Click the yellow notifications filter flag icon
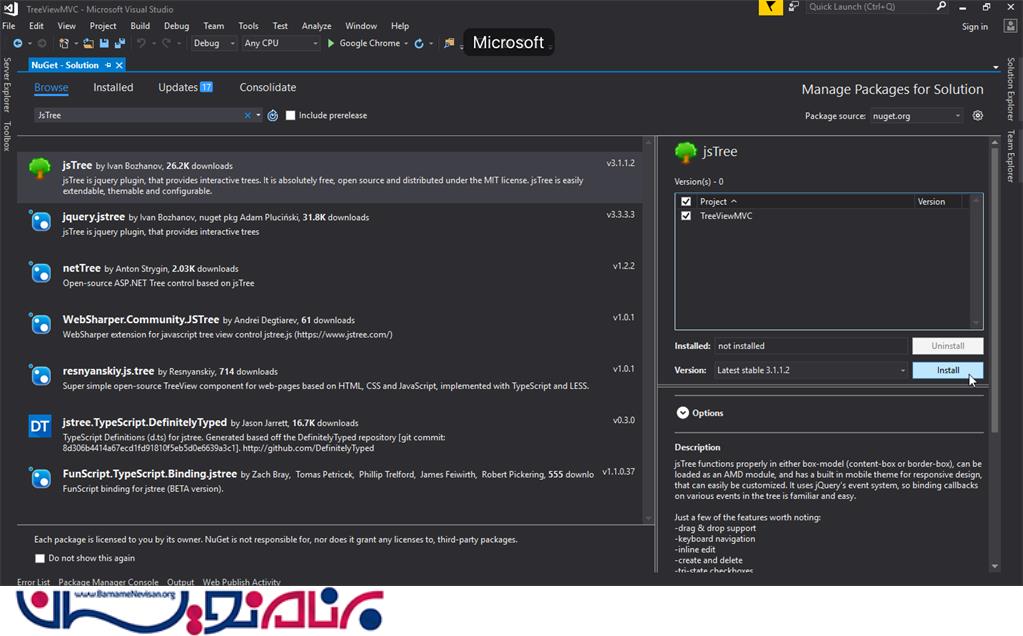Image resolution: width=1023 pixels, height=636 pixels. point(771,7)
